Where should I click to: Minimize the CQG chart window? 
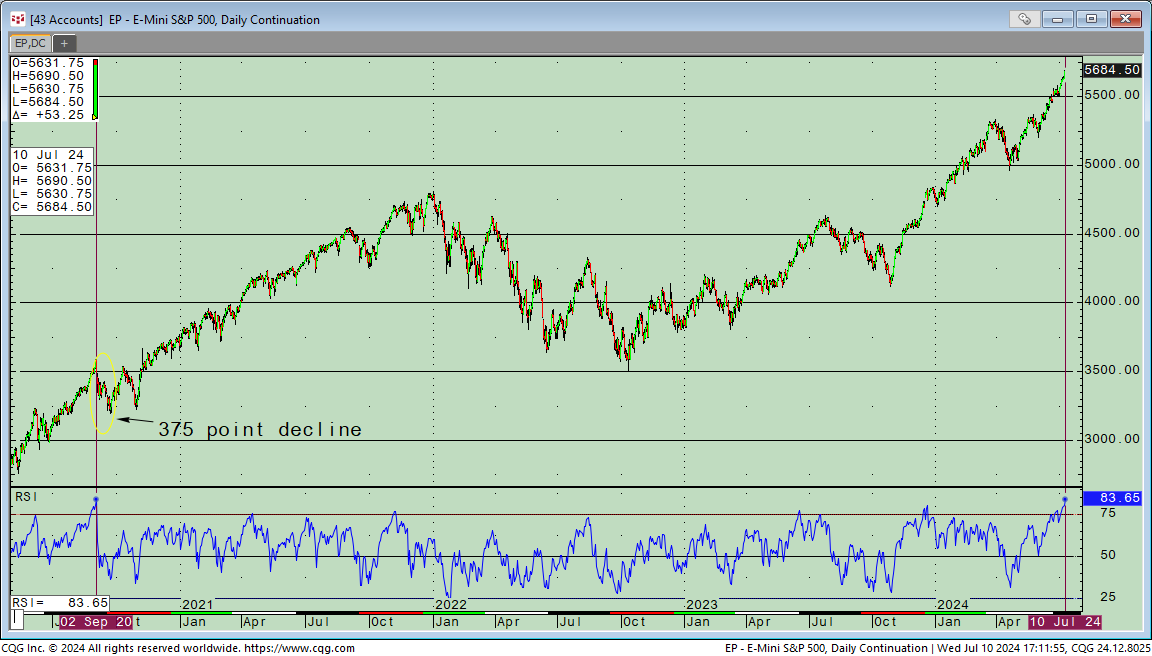[x=1059, y=20]
